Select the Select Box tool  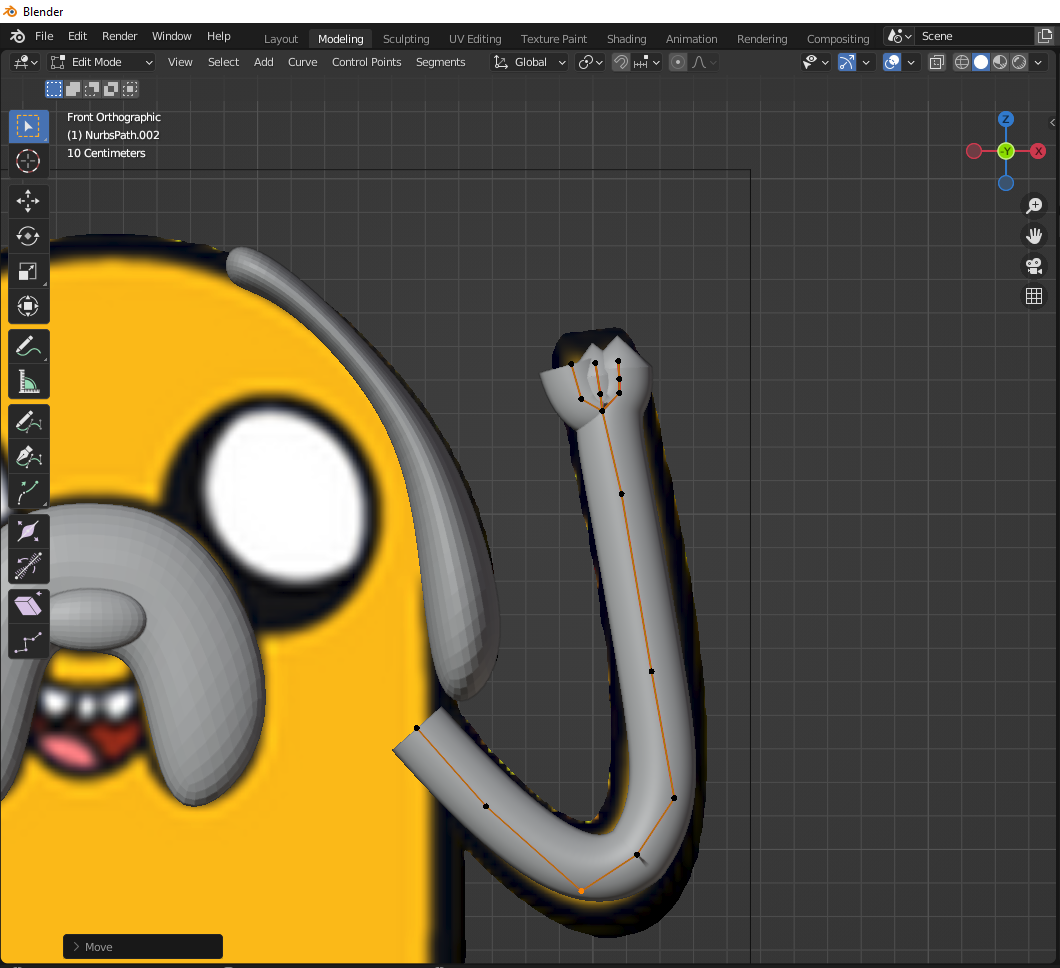28,126
